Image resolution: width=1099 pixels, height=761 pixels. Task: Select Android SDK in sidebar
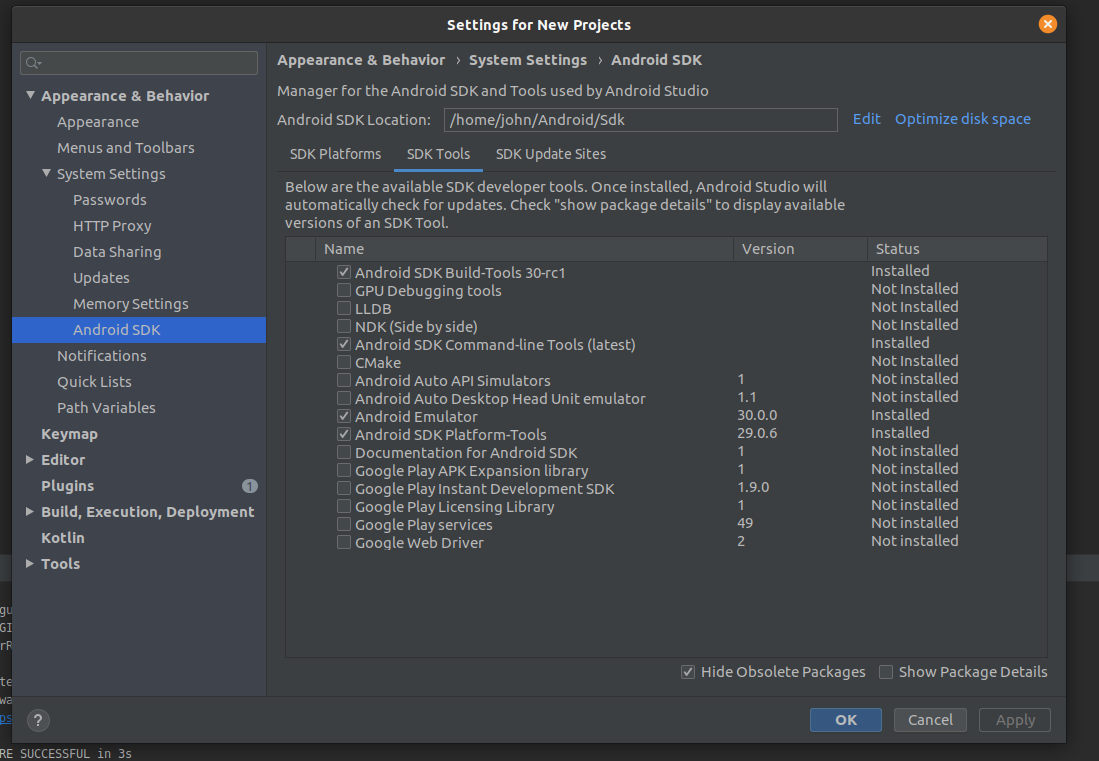139,329
